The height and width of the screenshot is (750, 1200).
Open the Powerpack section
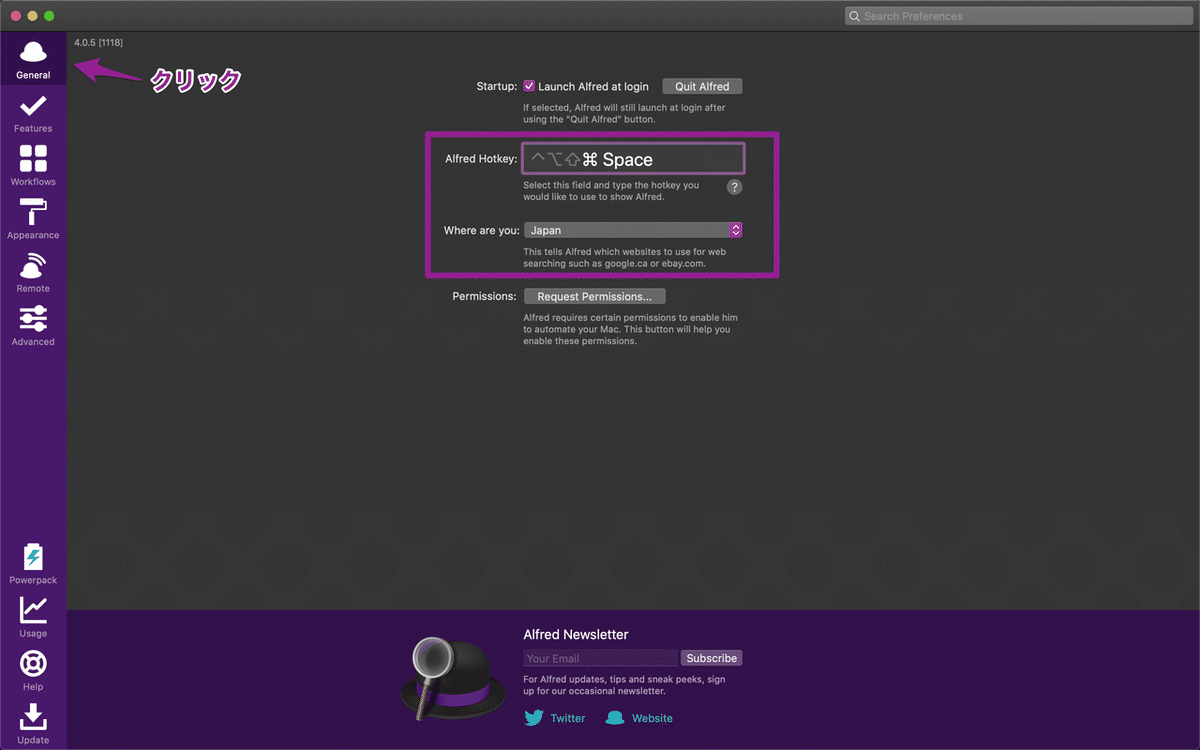[x=33, y=564]
